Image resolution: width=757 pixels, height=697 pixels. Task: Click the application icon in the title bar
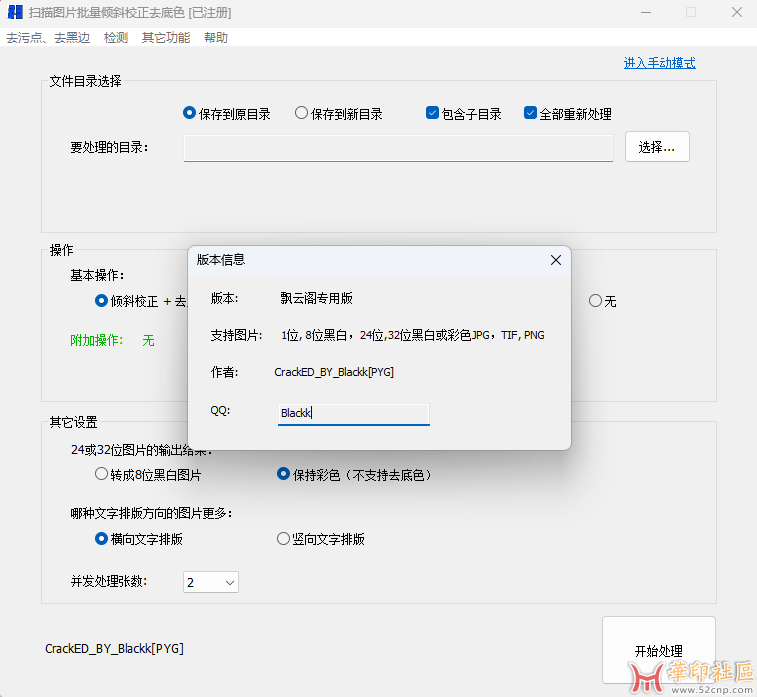tap(15, 12)
